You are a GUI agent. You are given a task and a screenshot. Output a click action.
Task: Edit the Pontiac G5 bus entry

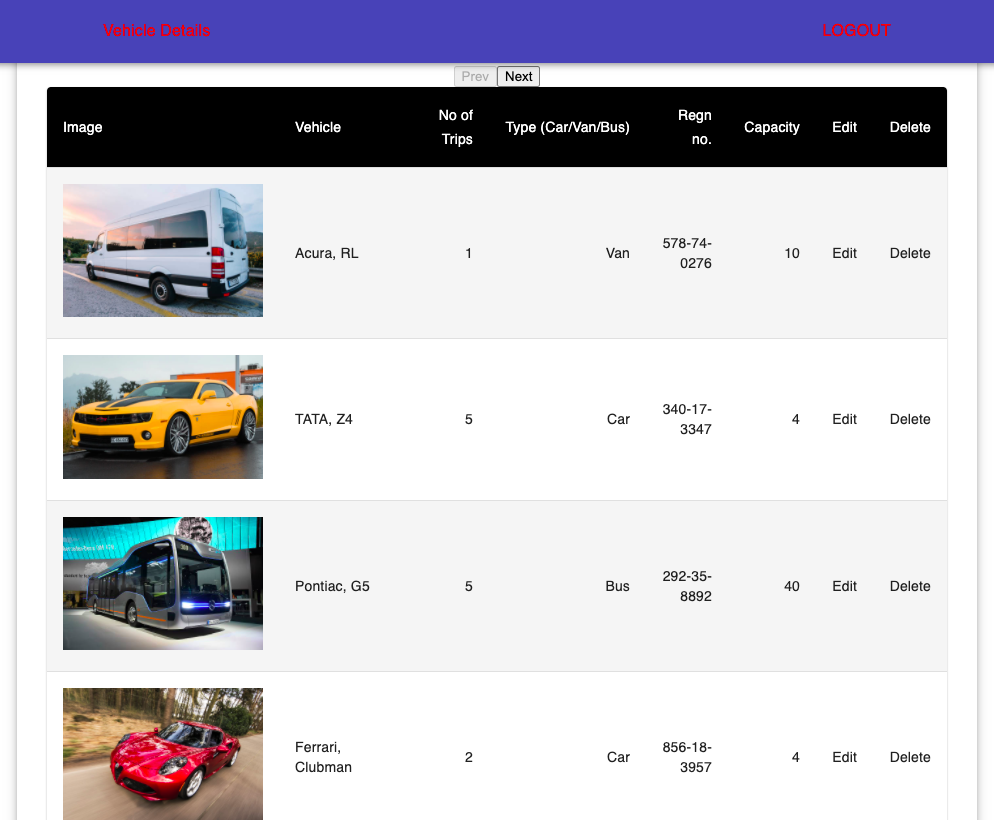pyautogui.click(x=844, y=586)
